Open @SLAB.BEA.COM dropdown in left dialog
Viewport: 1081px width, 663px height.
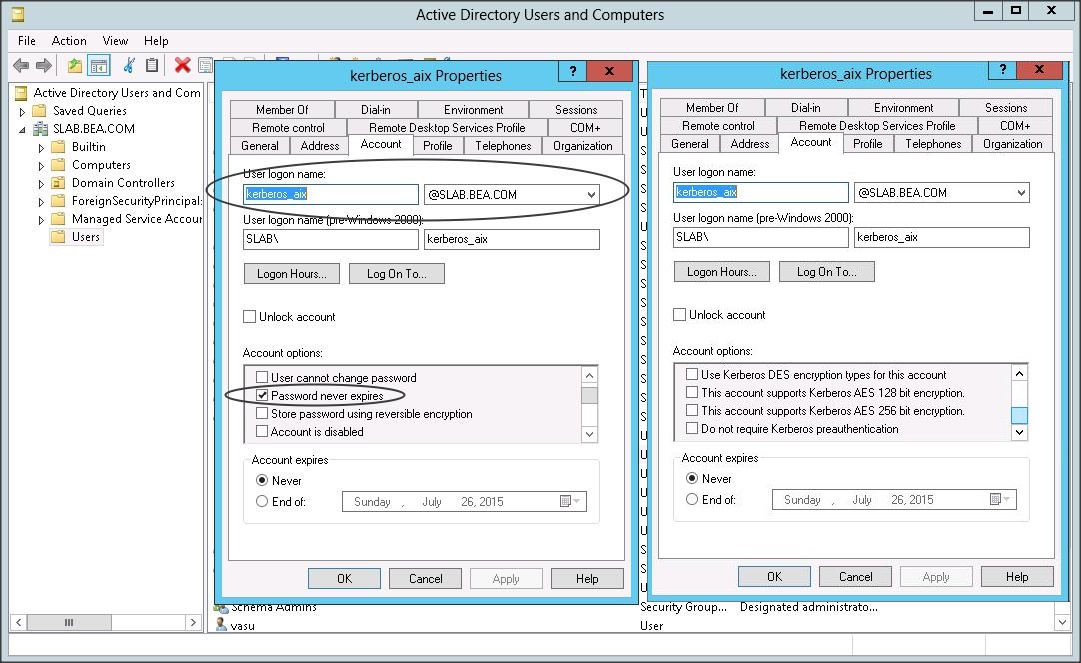(591, 194)
